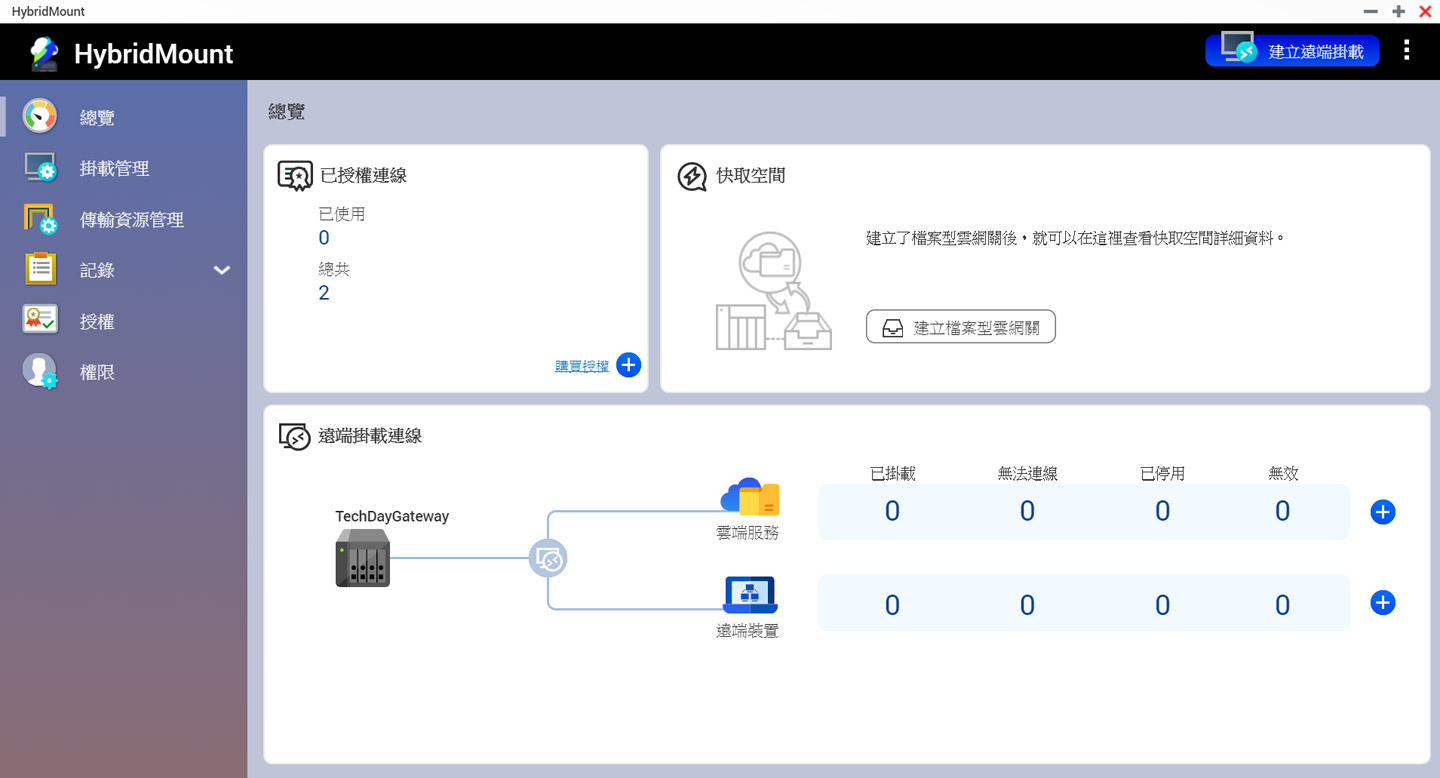
Task: Add a remote device mount with plus icon
Action: [x=1382, y=603]
